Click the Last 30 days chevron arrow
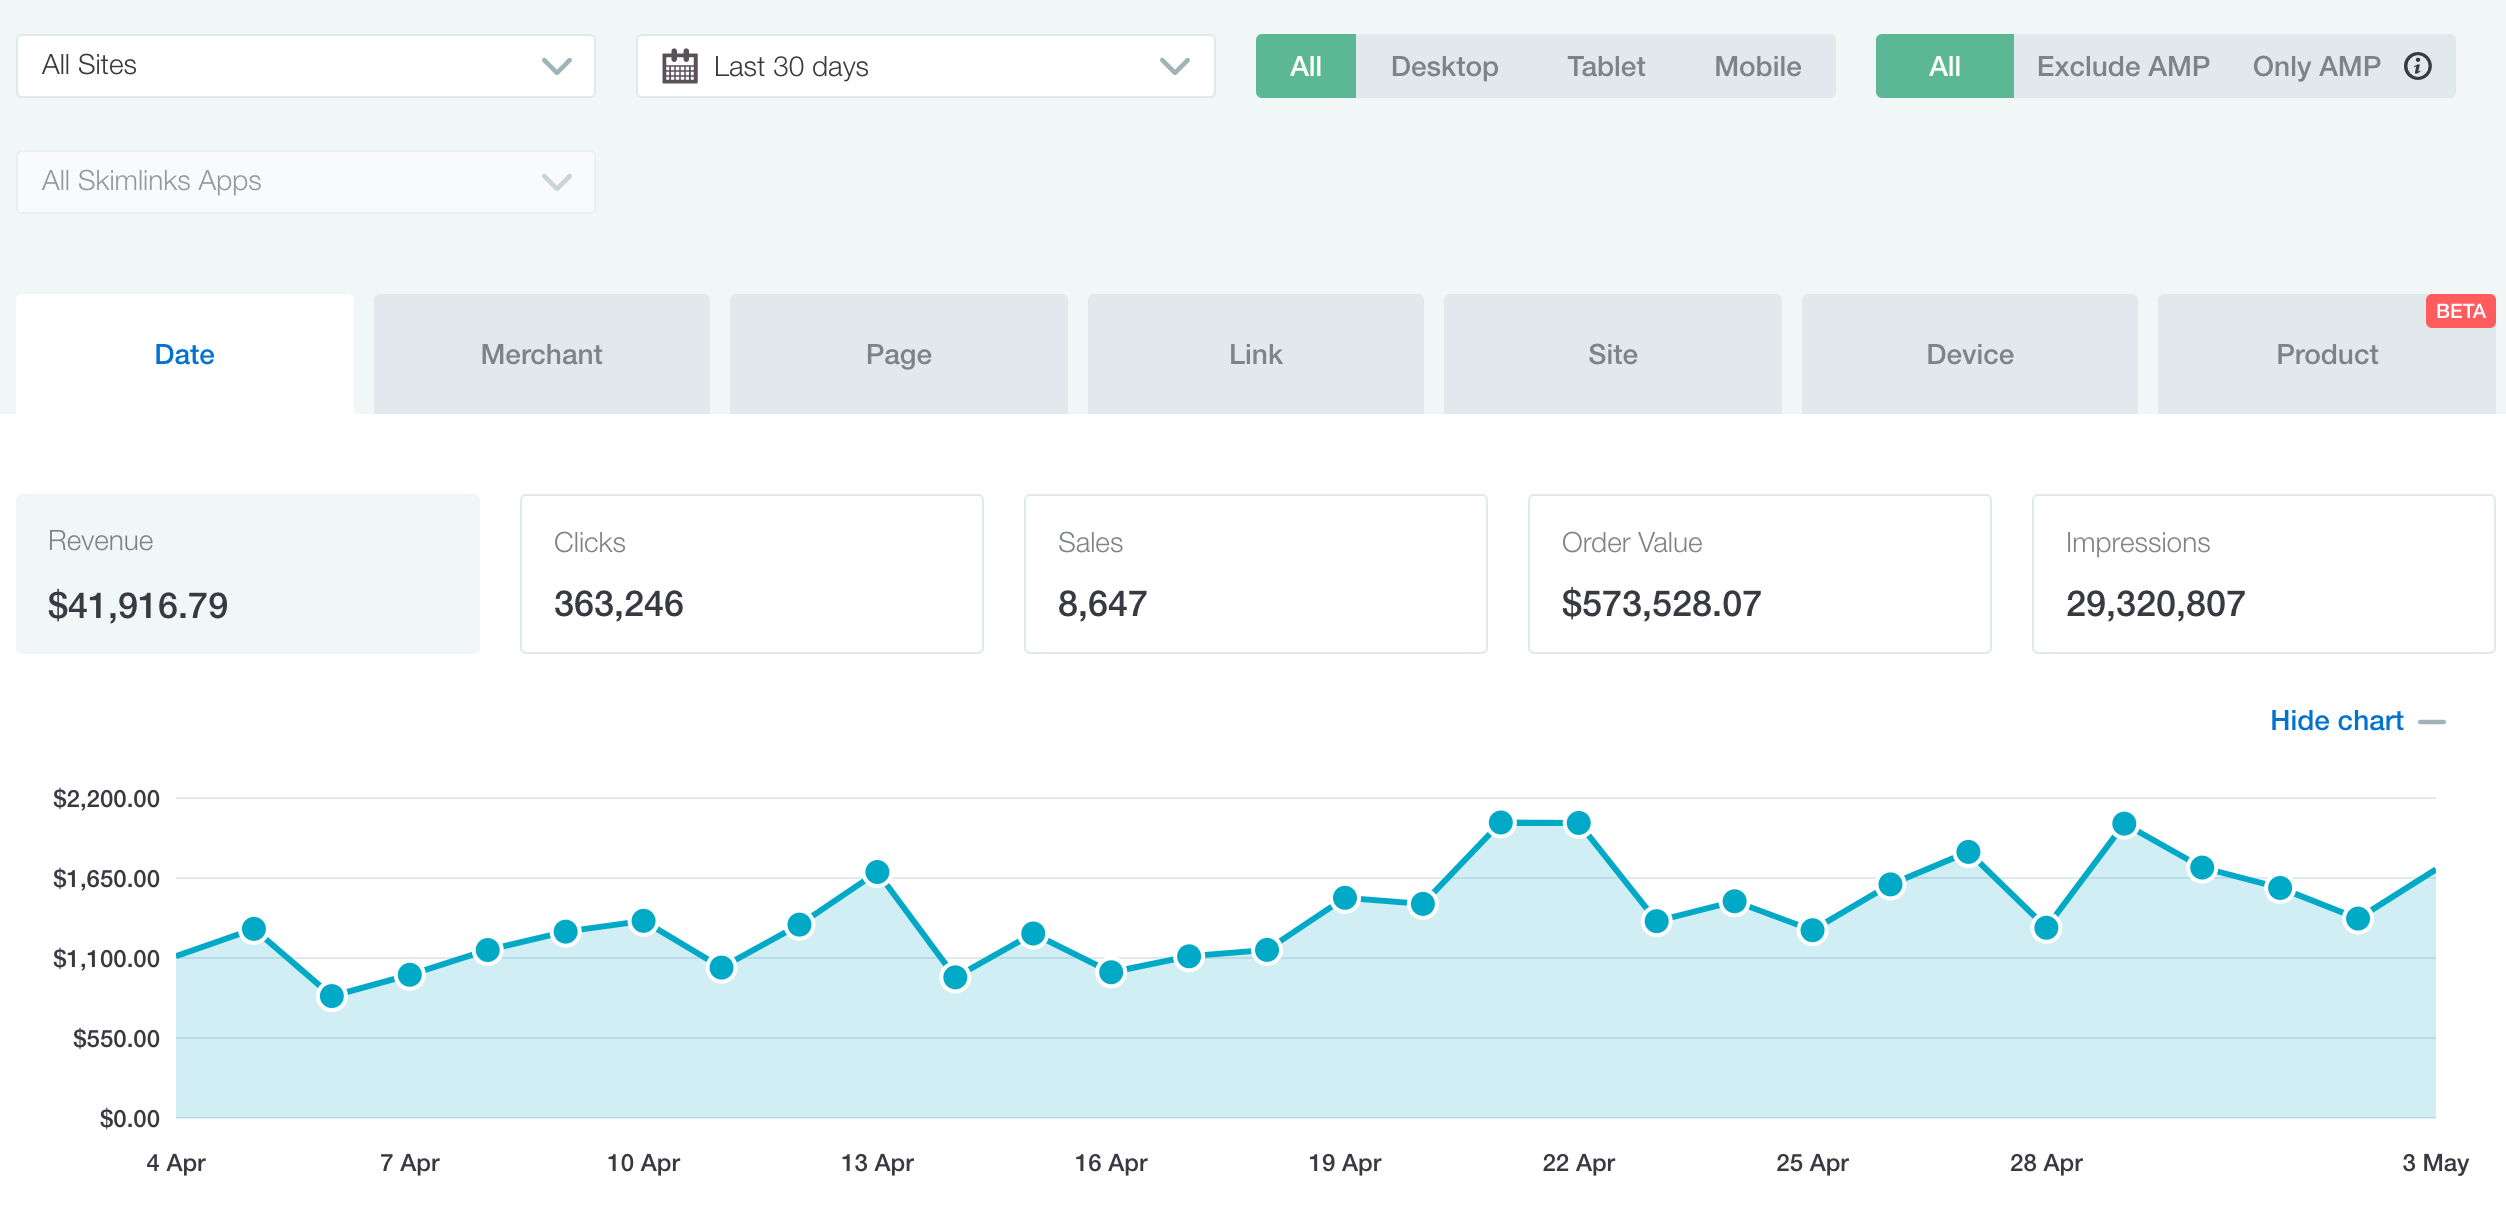This screenshot has height=1222, width=2506. tap(1174, 66)
